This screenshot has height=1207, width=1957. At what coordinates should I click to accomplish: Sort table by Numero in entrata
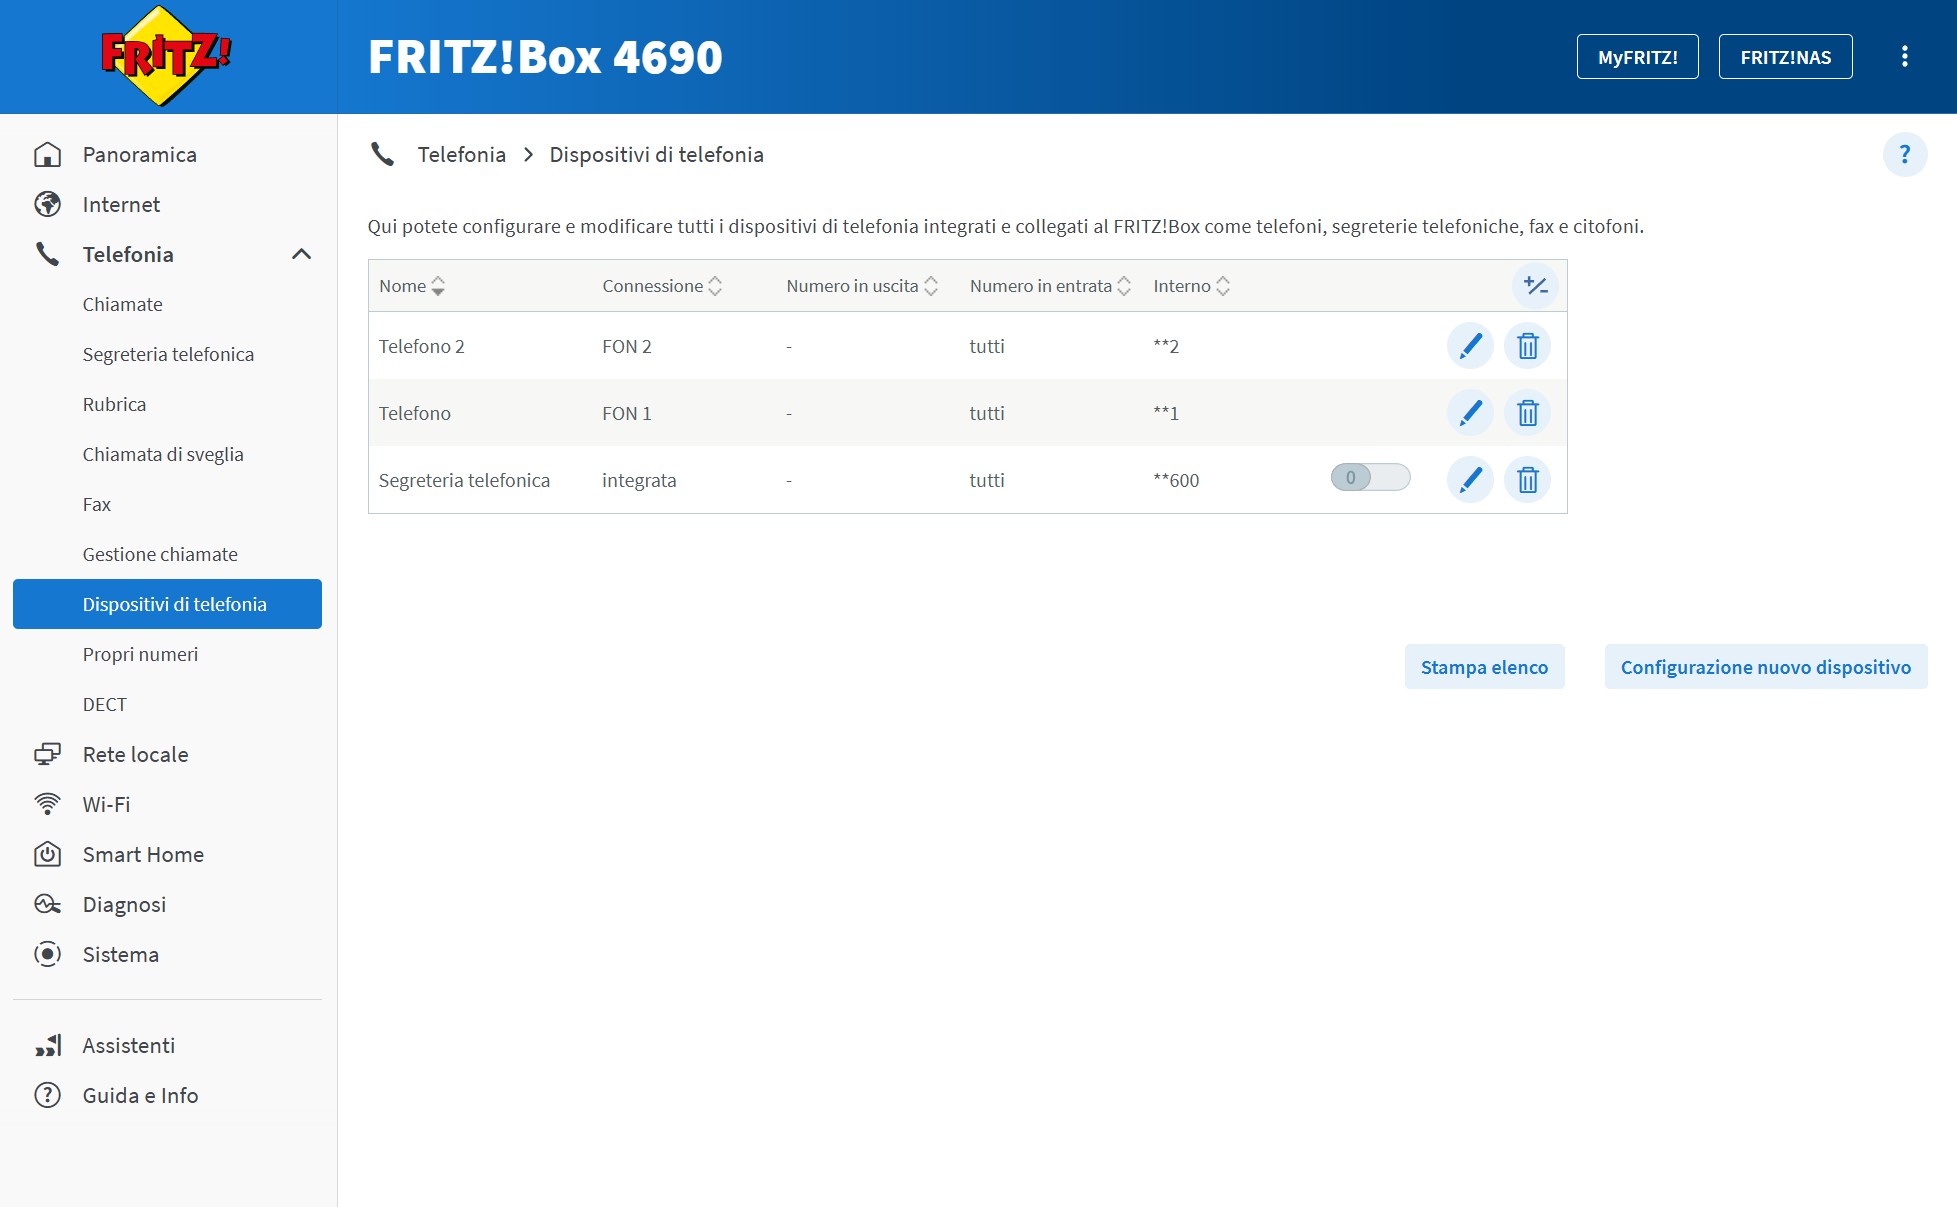pyautogui.click(x=1050, y=286)
